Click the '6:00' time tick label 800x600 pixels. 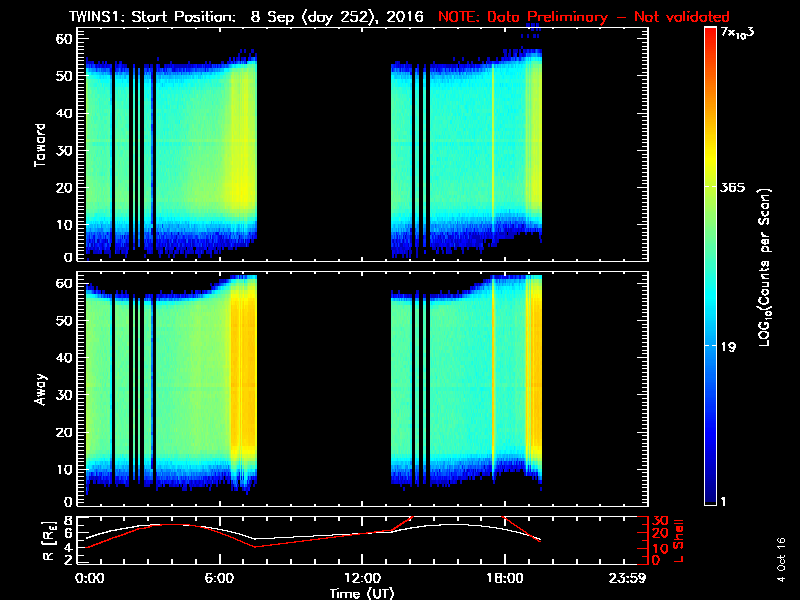point(219,578)
